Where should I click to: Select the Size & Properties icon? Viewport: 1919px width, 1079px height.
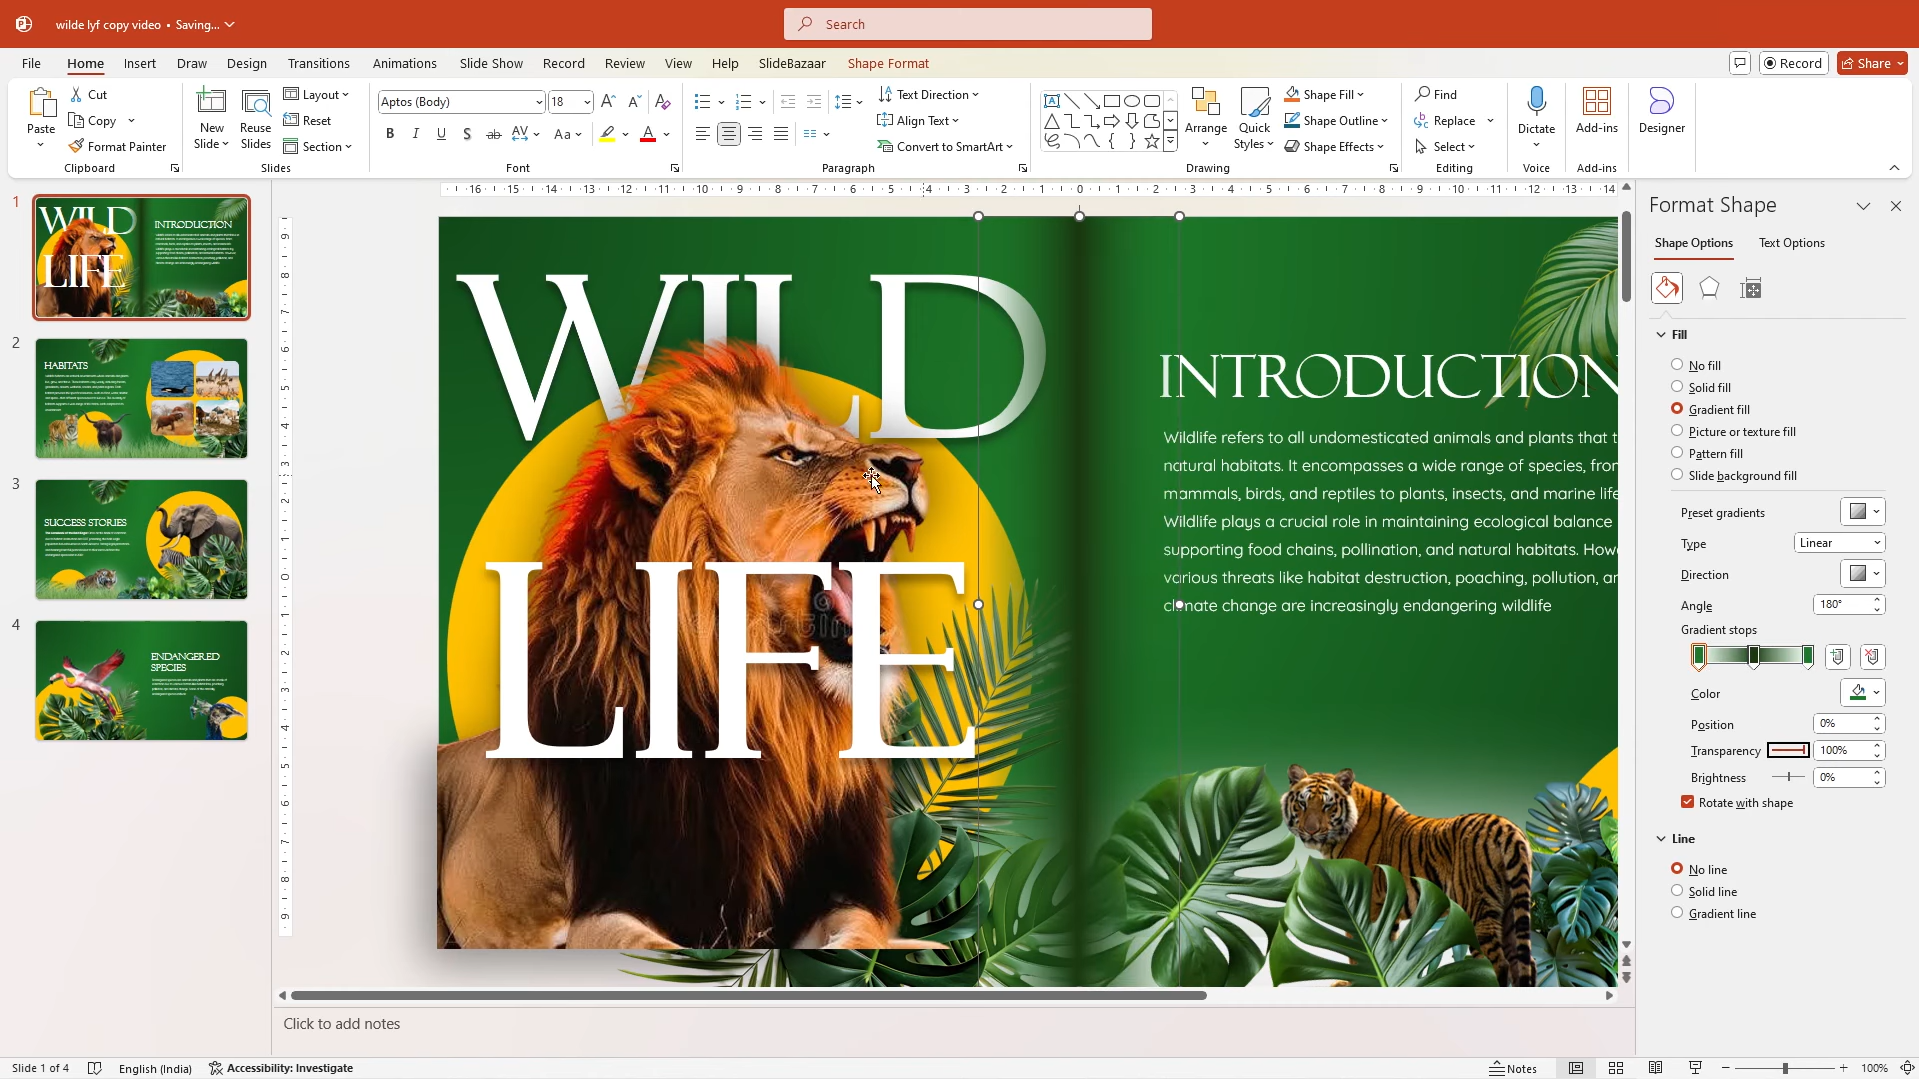tap(1751, 288)
